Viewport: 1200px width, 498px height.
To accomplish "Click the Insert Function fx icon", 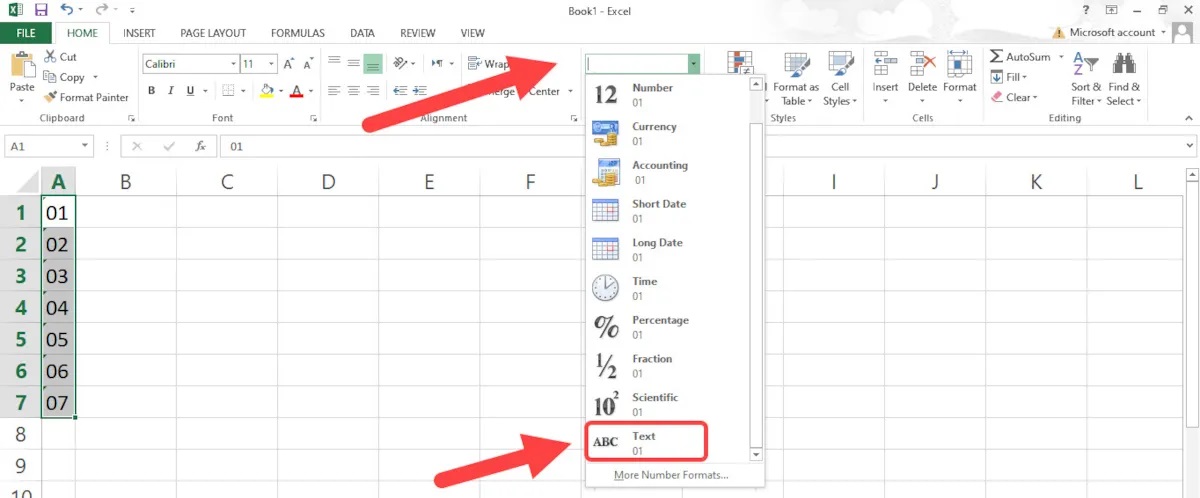I will pos(200,146).
